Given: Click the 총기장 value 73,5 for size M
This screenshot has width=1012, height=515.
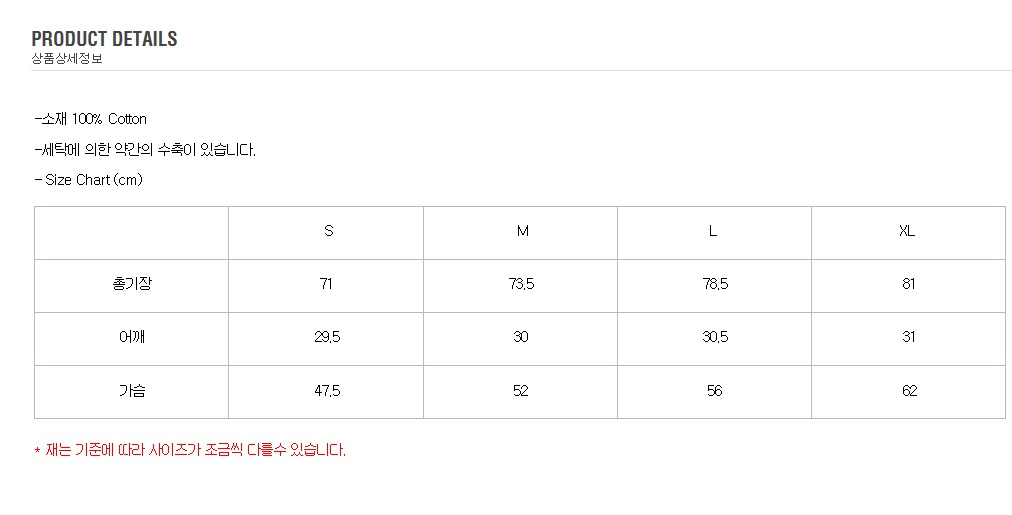Looking at the screenshot, I should click(x=521, y=284).
